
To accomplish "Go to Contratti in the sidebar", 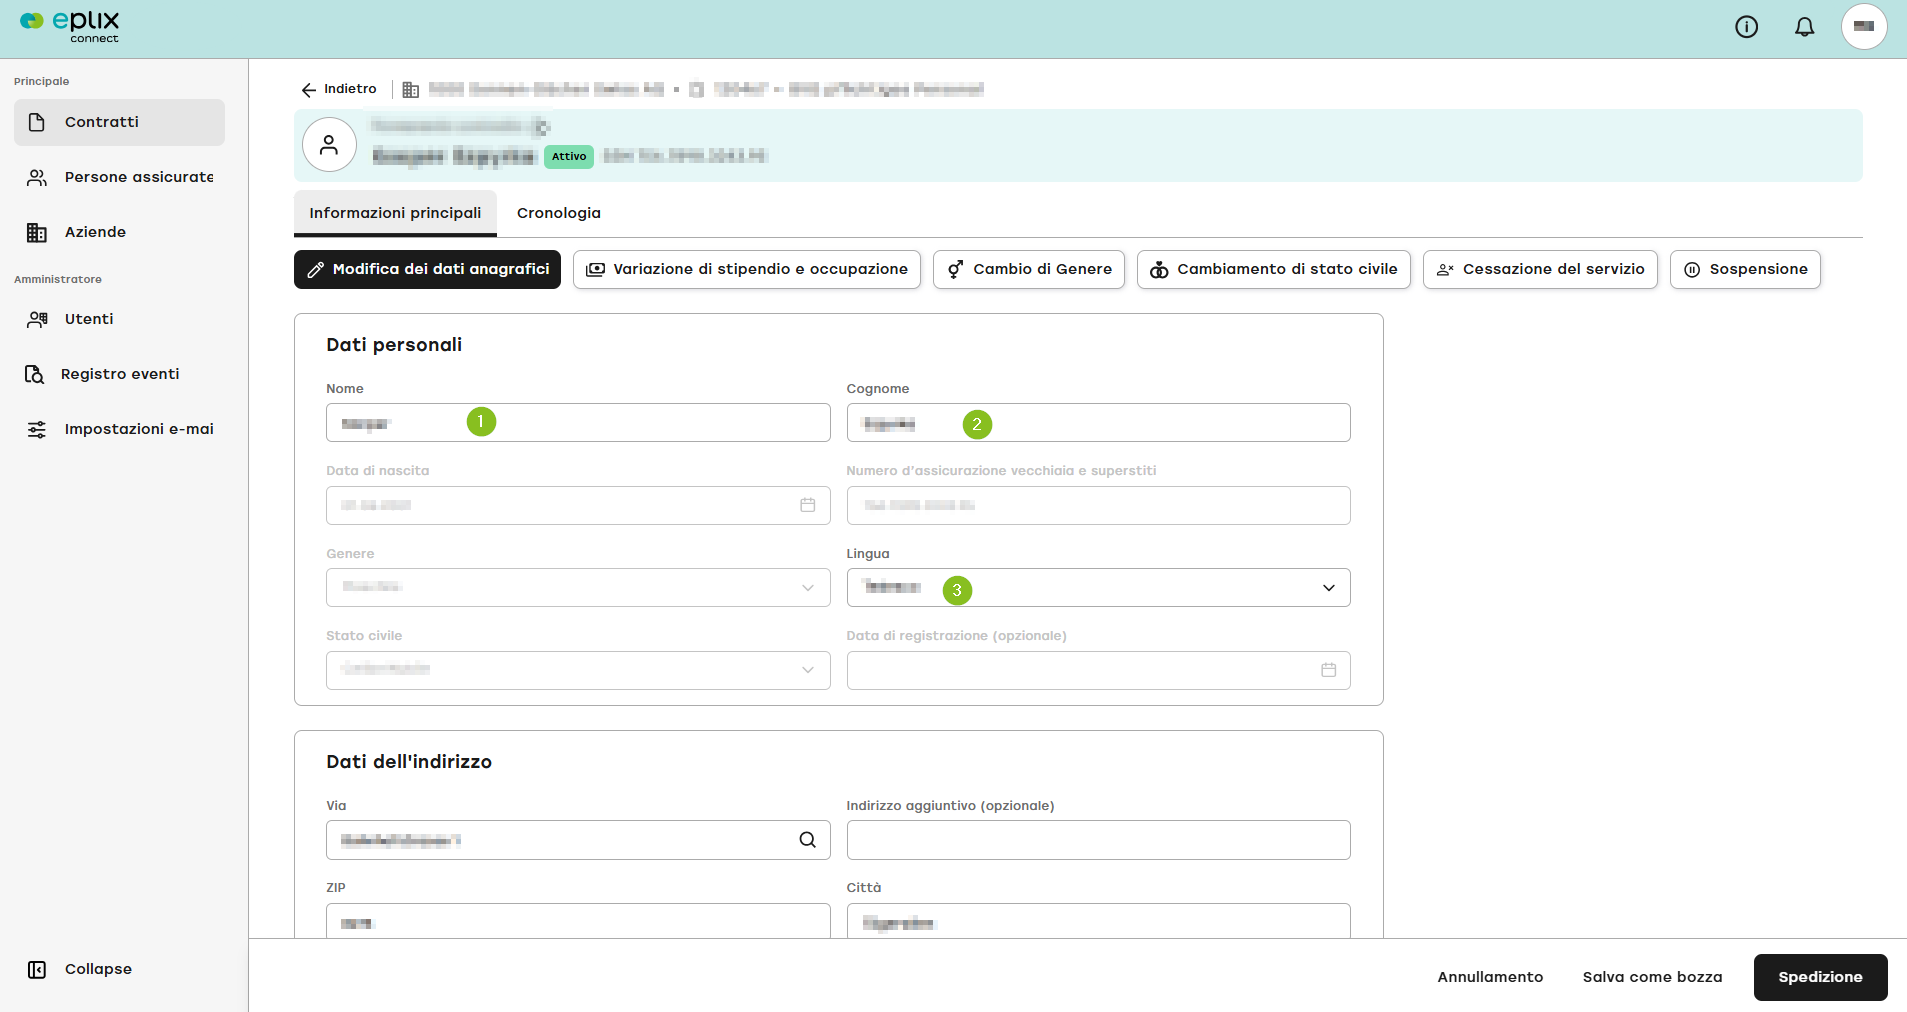I will tap(119, 122).
